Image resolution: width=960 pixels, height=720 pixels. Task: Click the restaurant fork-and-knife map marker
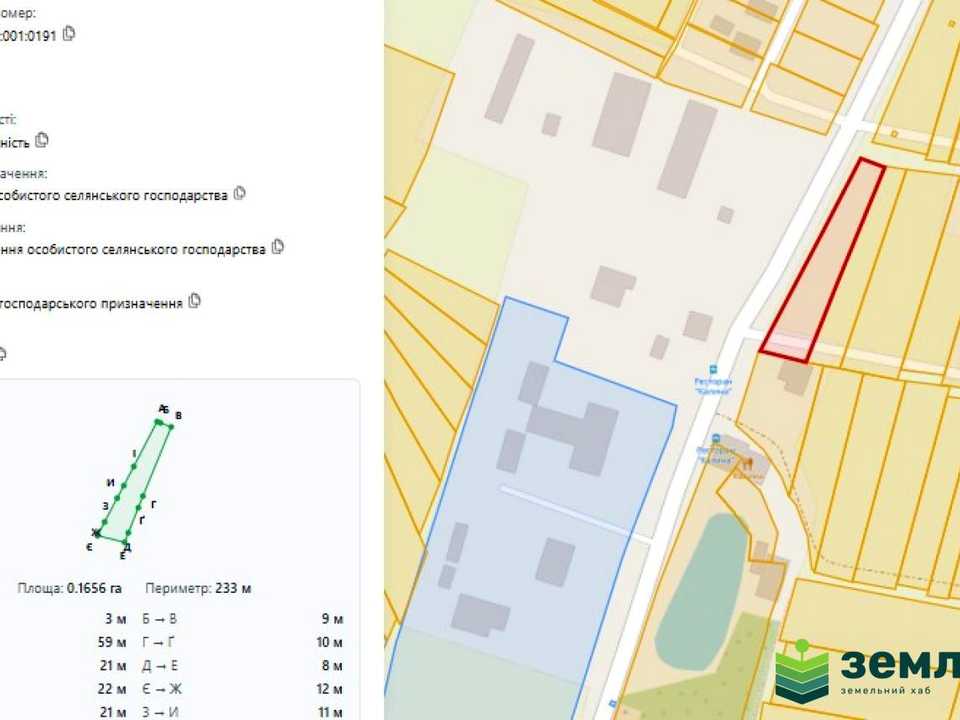(x=748, y=463)
